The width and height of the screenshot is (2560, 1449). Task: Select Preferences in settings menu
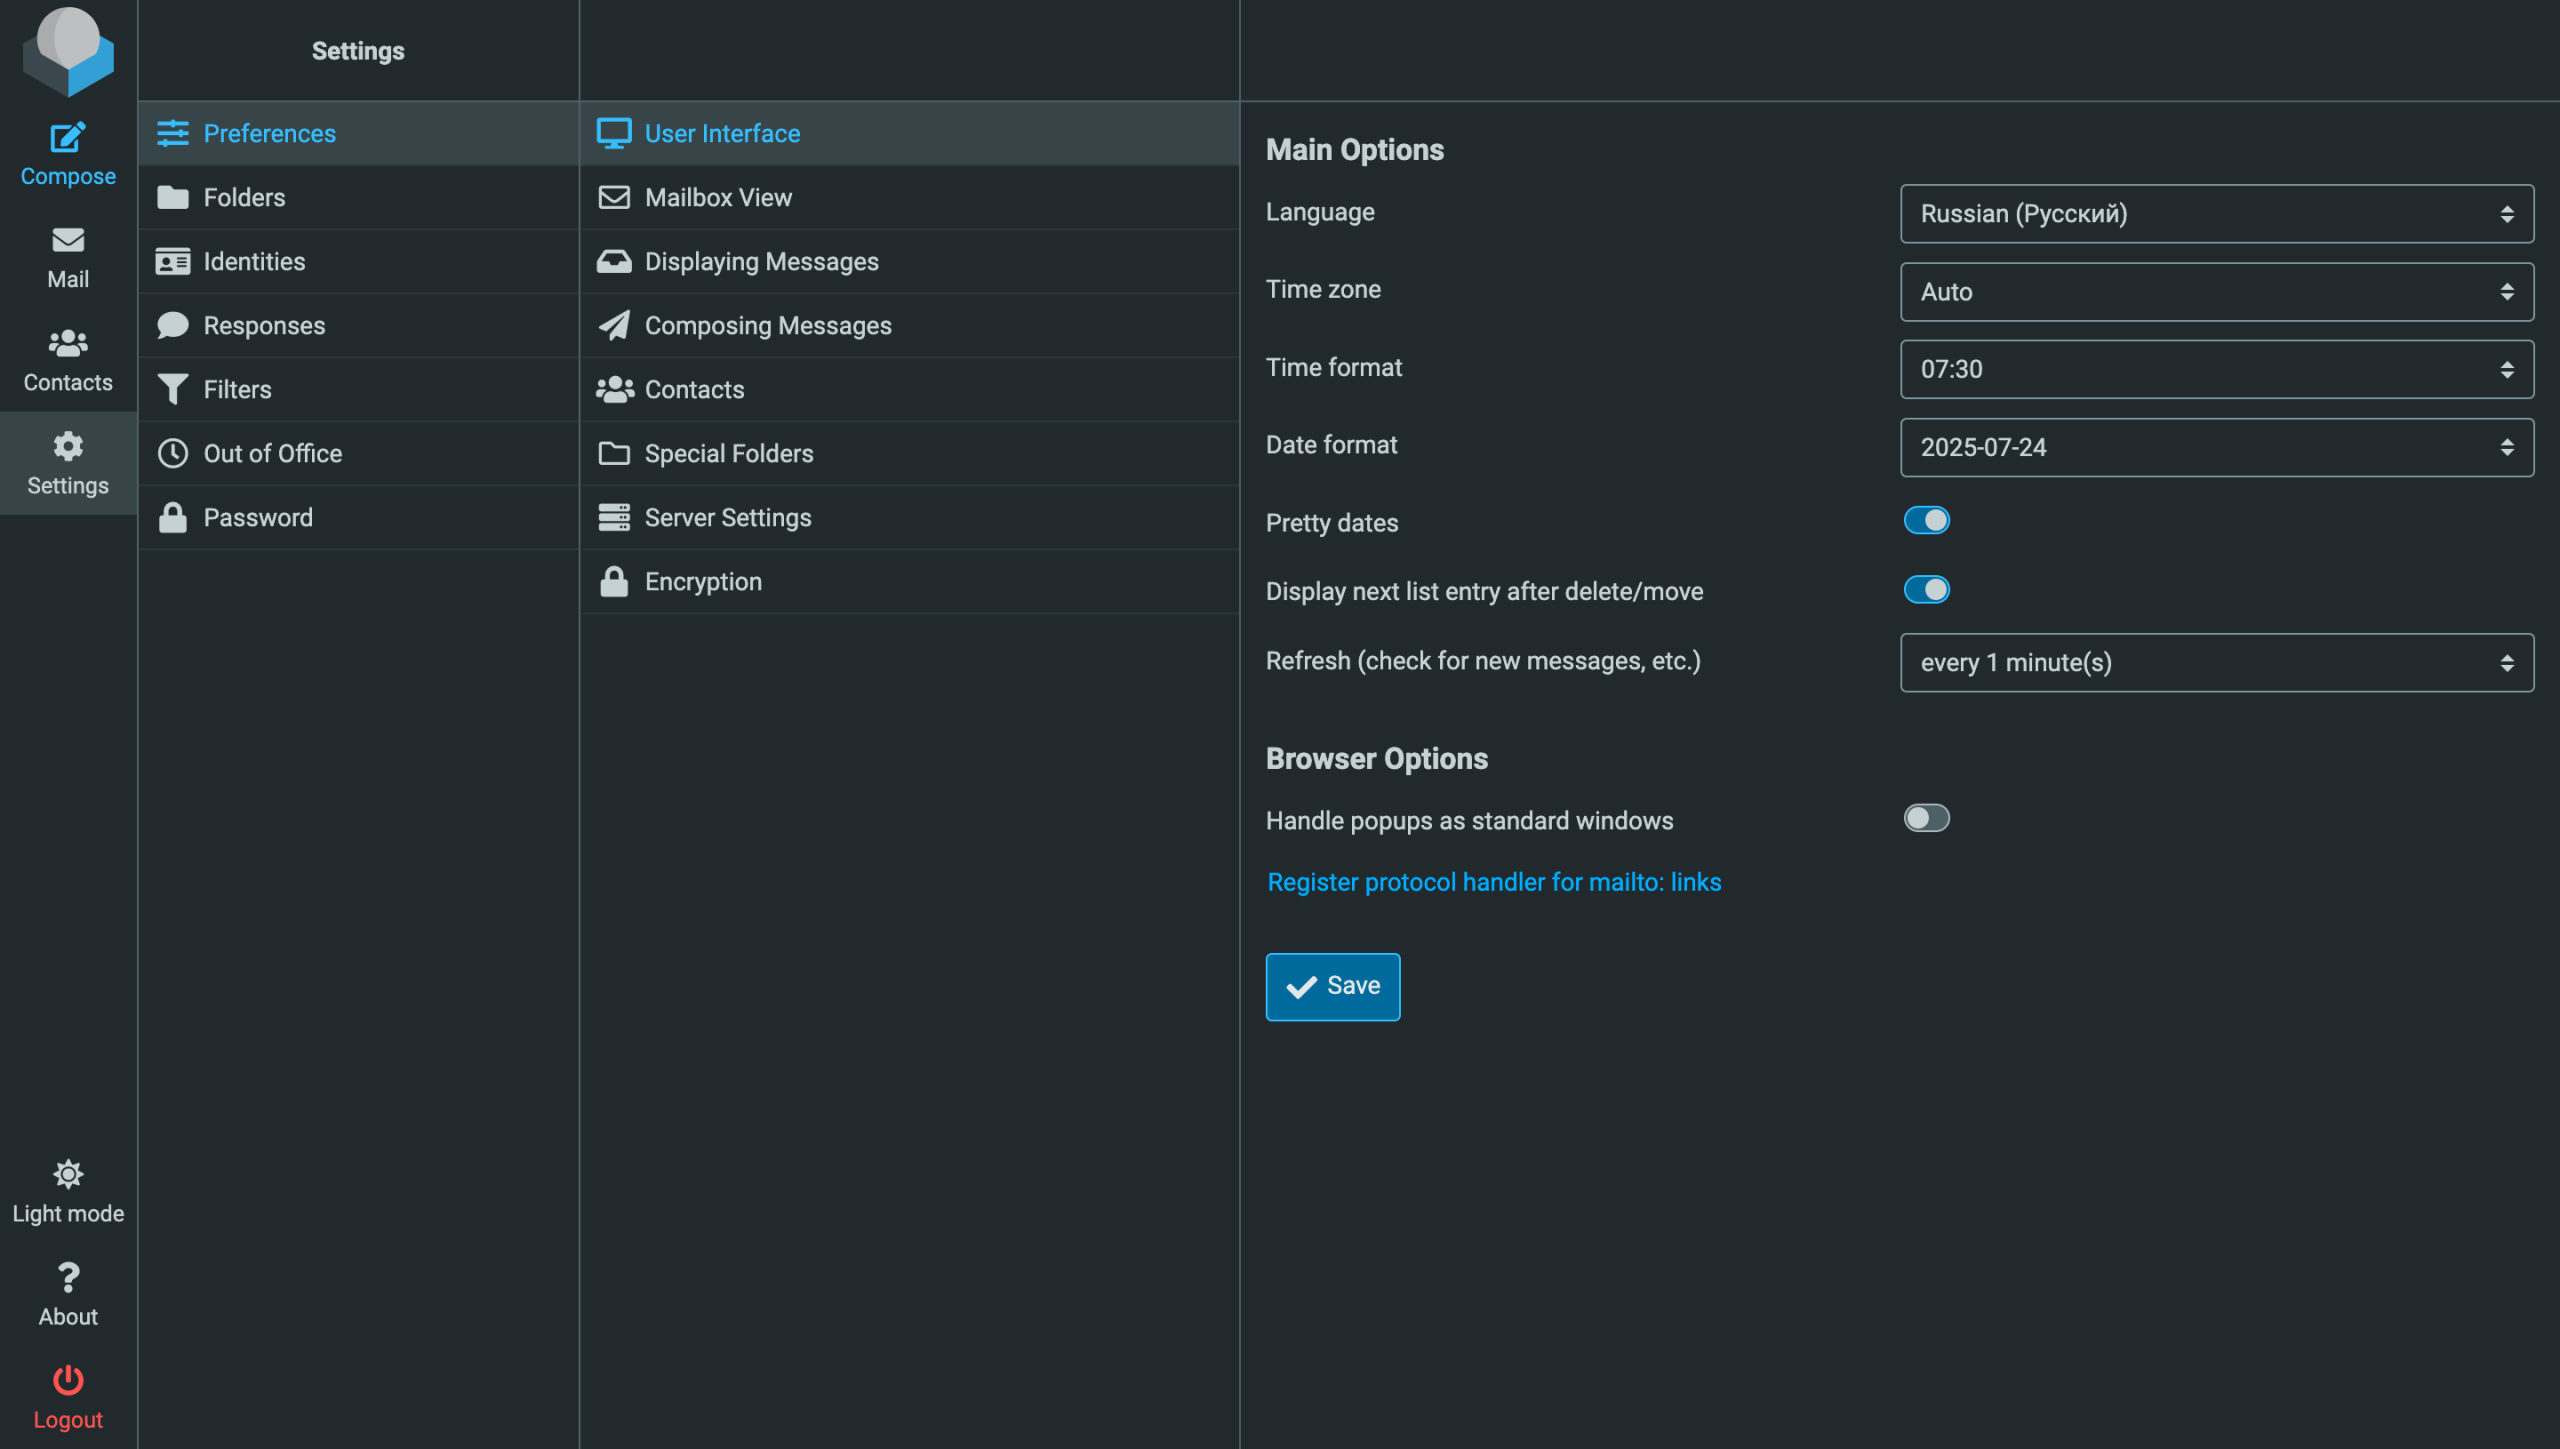[359, 133]
